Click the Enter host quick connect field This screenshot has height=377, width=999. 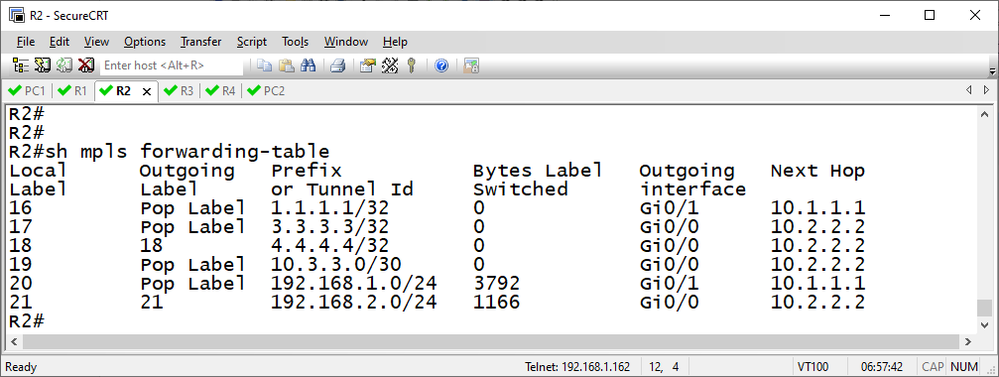click(x=171, y=65)
